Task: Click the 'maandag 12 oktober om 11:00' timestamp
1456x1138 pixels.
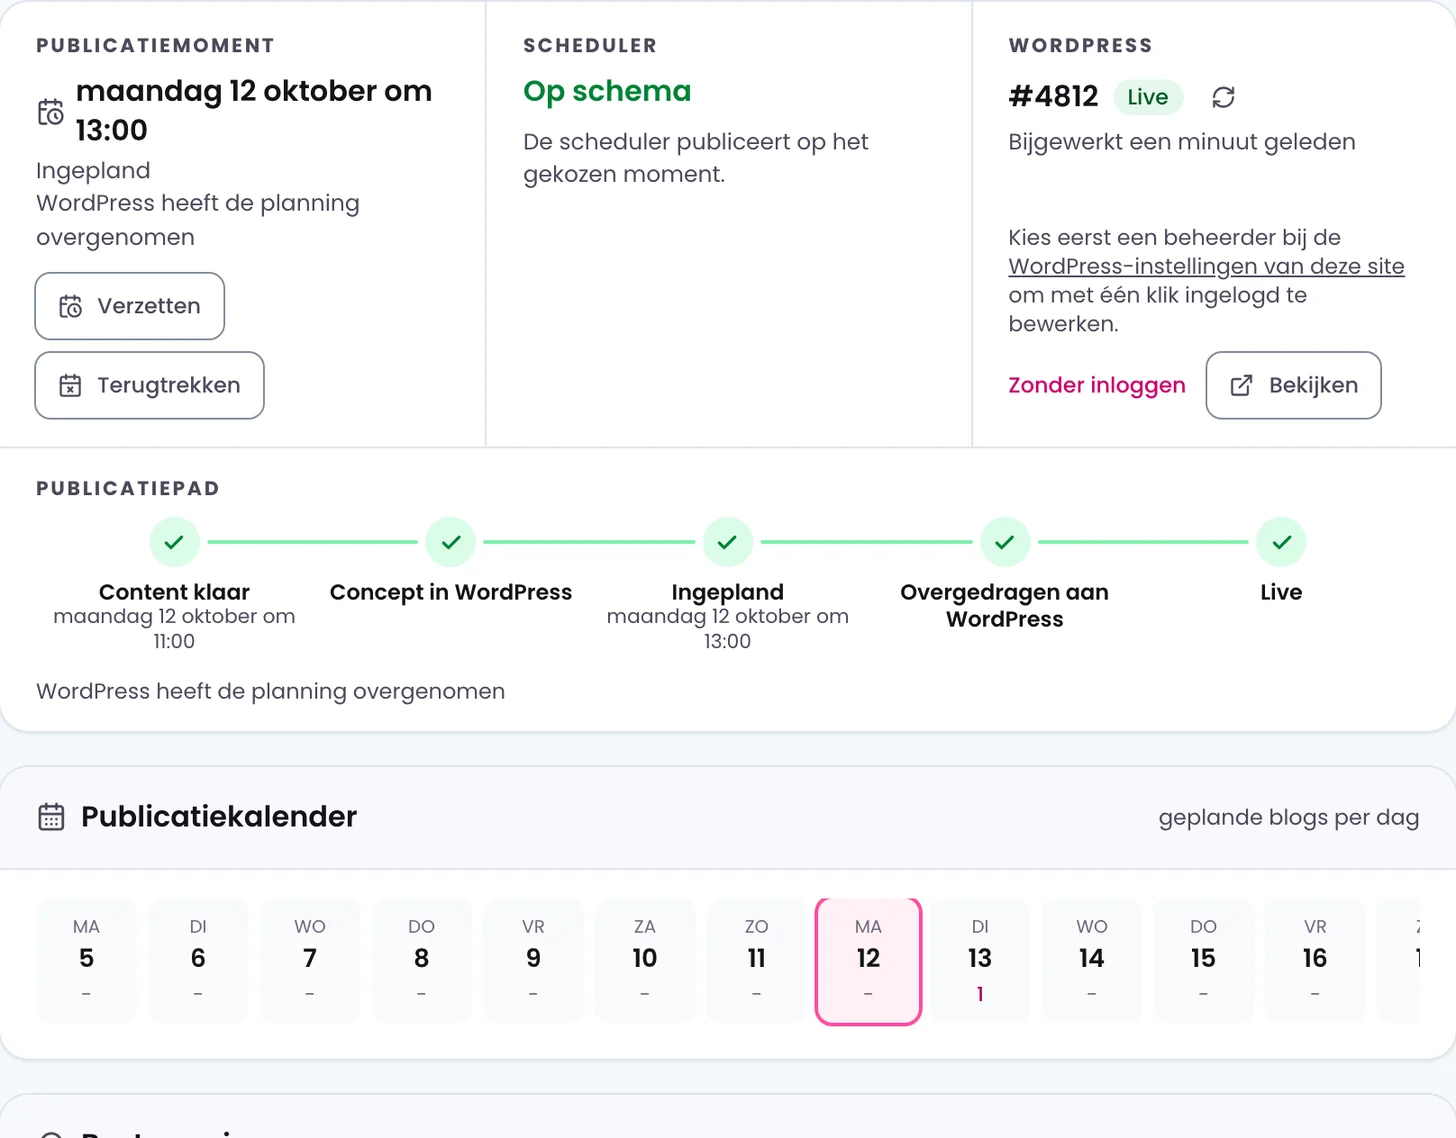Action: point(174,629)
